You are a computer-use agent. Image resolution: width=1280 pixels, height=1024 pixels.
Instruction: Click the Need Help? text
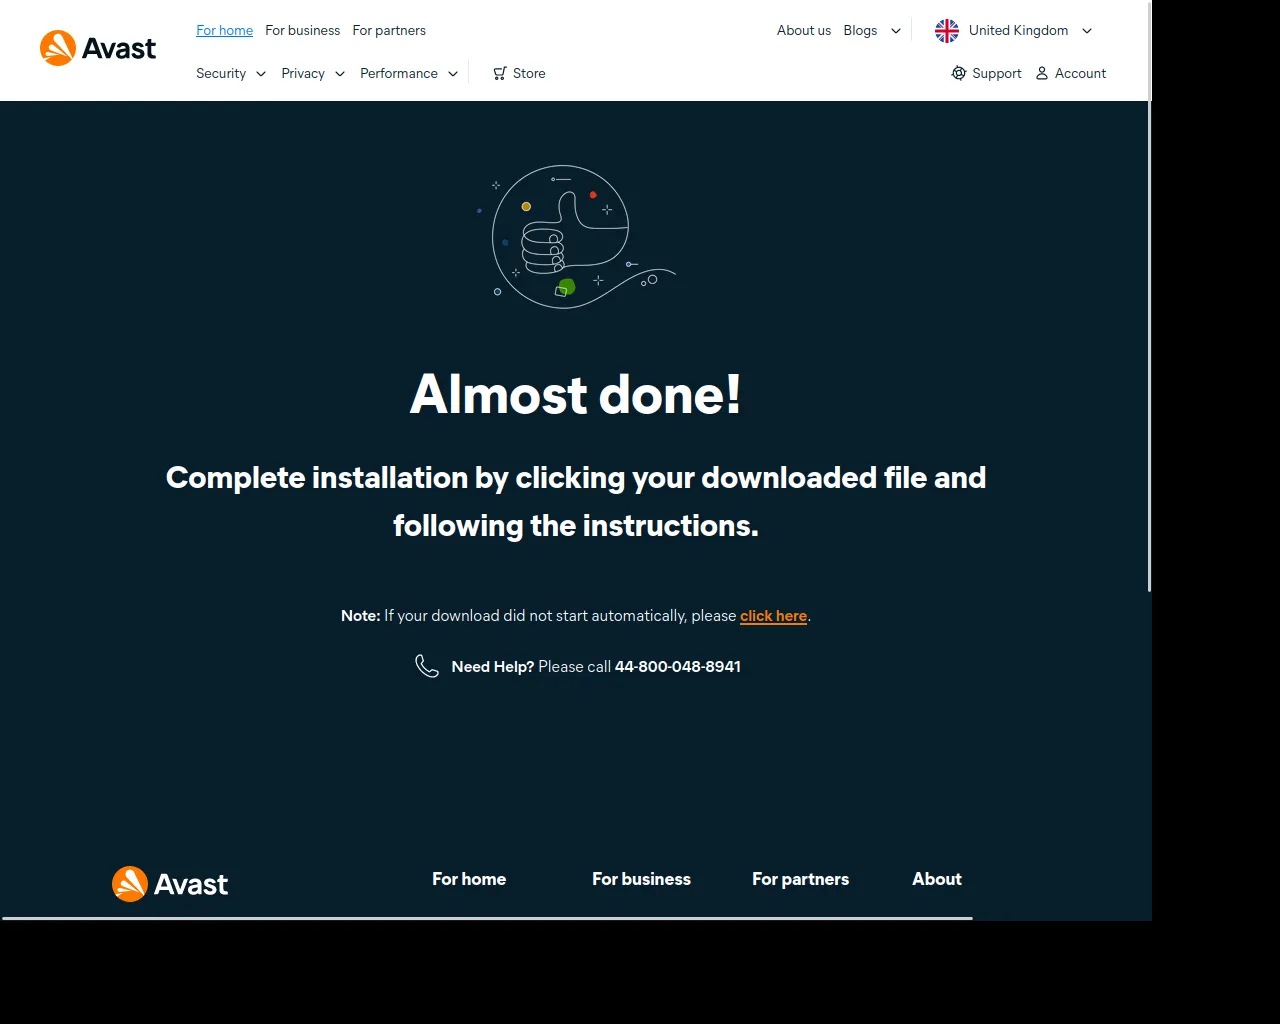tap(493, 666)
